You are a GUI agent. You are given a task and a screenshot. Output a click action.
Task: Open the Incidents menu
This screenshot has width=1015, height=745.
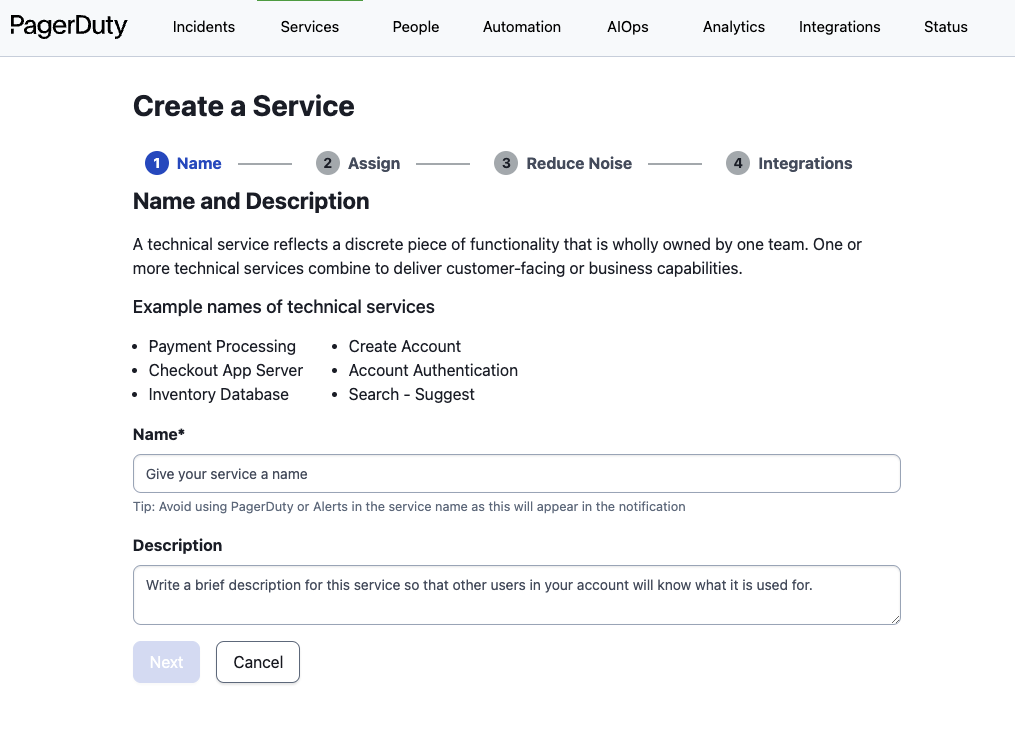(204, 27)
